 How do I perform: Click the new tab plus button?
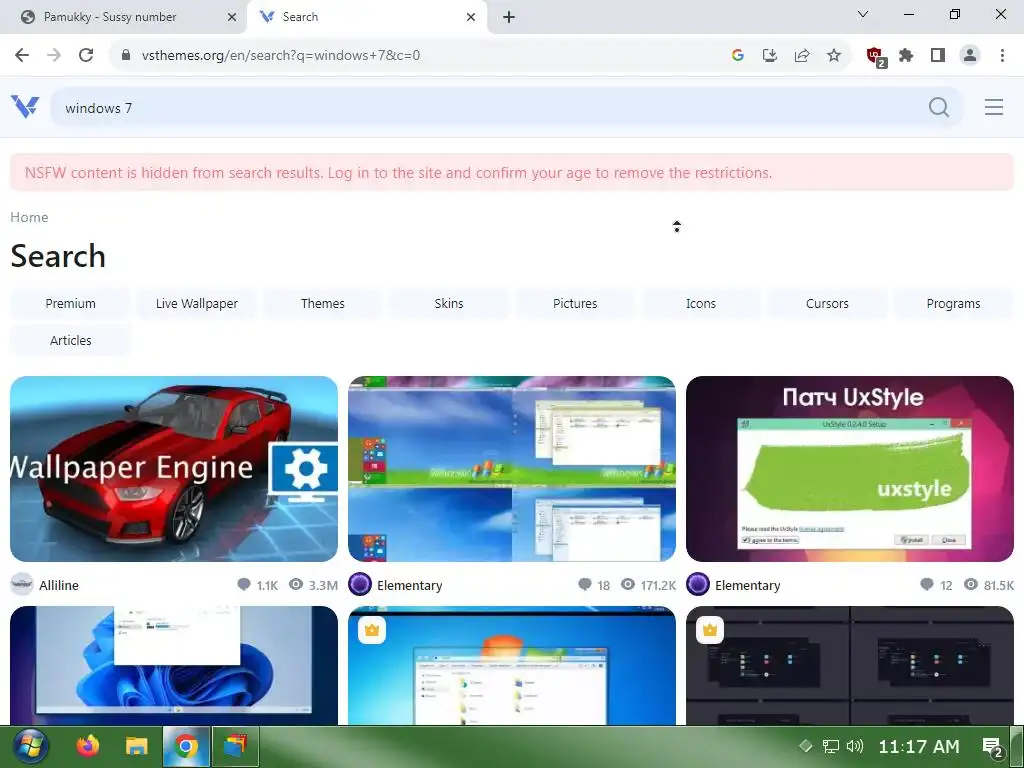coord(509,17)
